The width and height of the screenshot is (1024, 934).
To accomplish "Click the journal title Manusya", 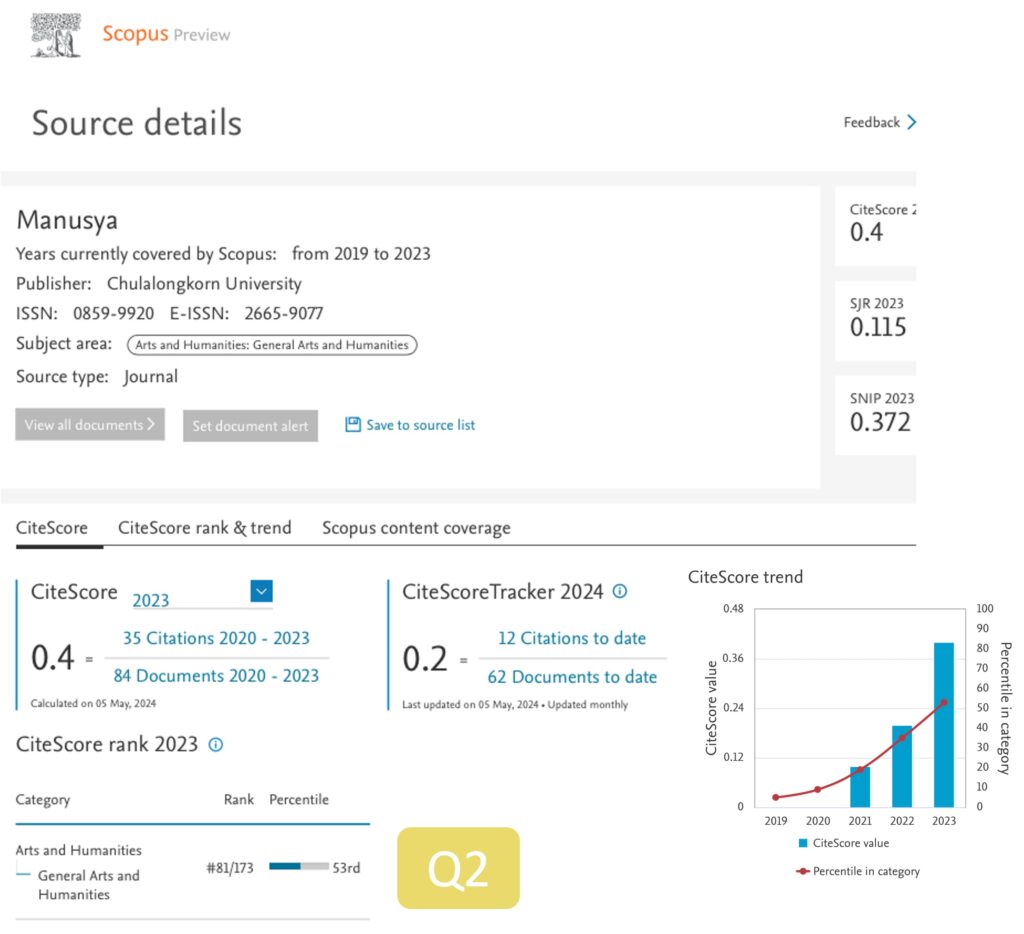I will click(67, 221).
